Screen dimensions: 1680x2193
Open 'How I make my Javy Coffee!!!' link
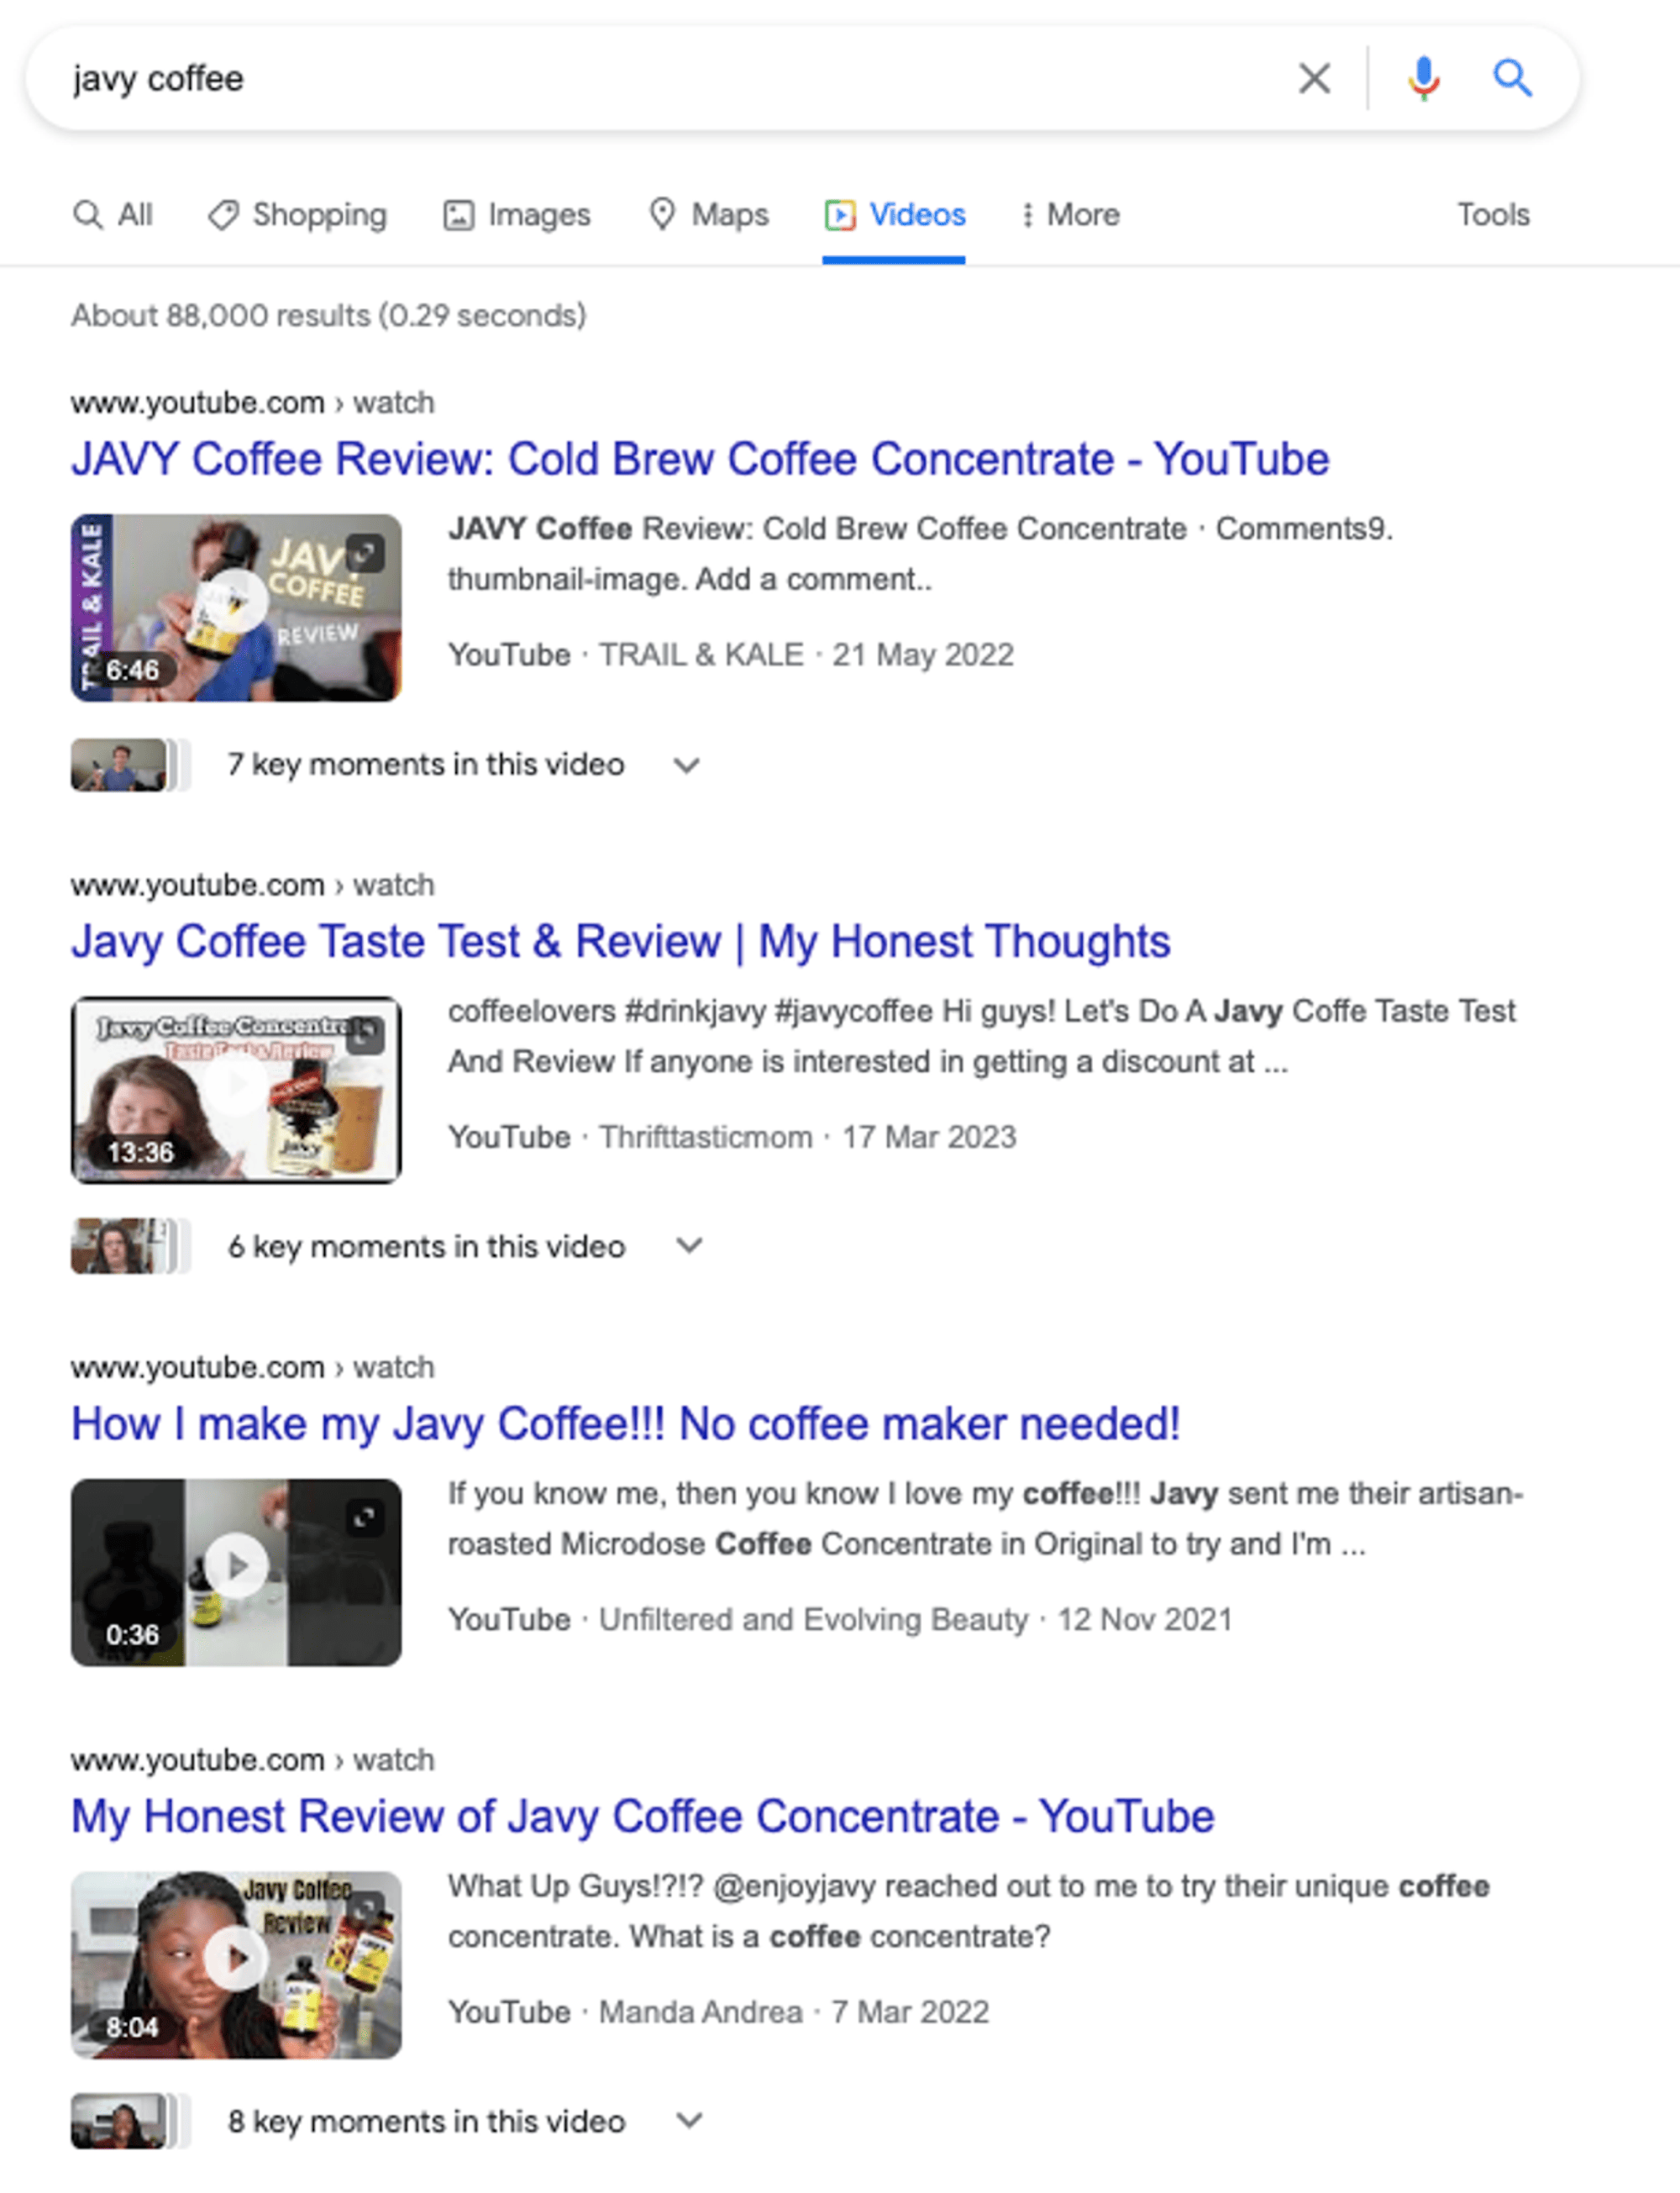[625, 1424]
